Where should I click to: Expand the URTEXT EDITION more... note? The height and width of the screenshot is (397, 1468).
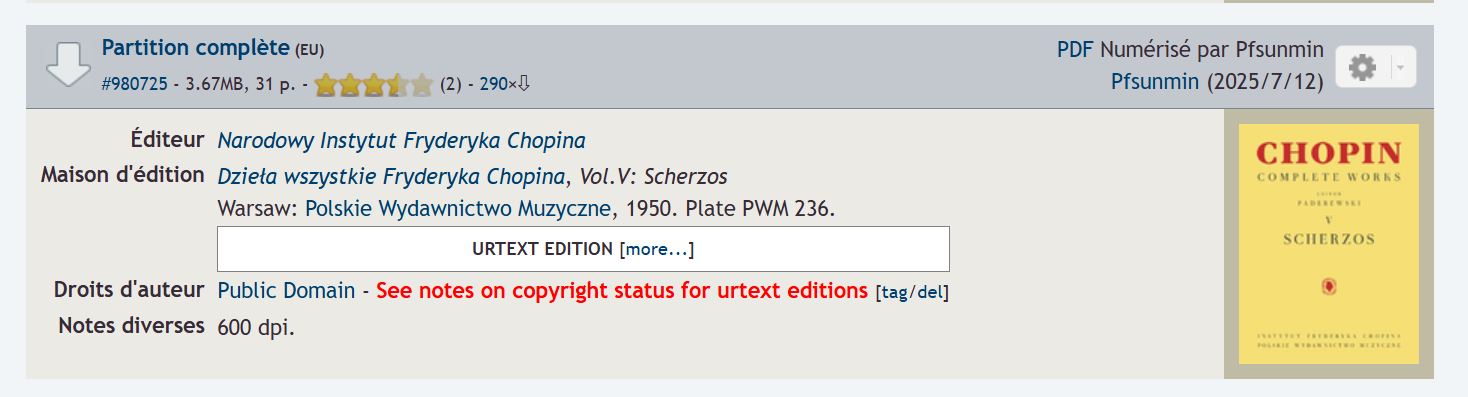coord(657,249)
